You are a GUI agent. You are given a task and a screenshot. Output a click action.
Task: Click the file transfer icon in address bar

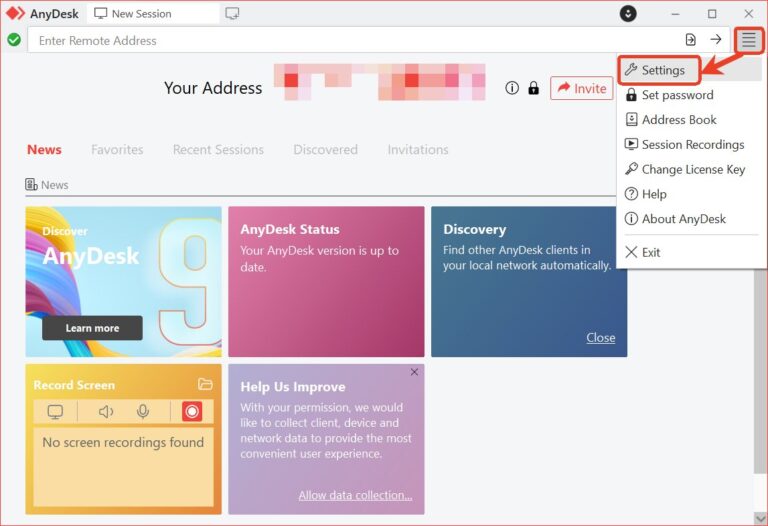[691, 40]
